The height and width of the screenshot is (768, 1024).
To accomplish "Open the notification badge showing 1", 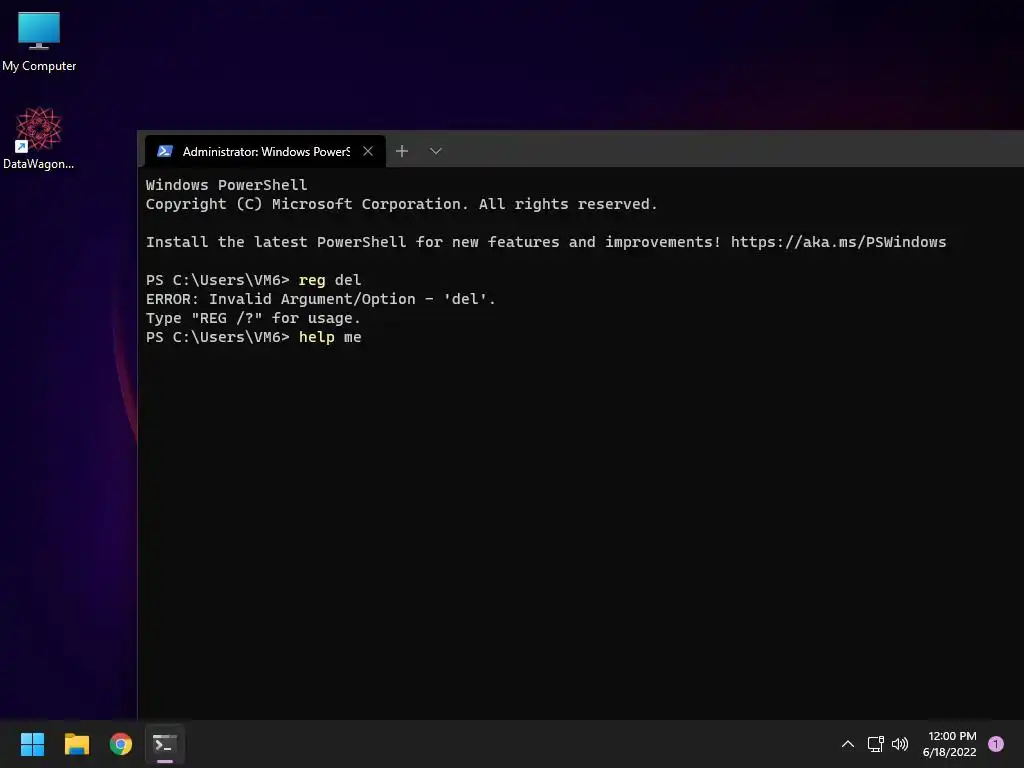I will (x=996, y=744).
